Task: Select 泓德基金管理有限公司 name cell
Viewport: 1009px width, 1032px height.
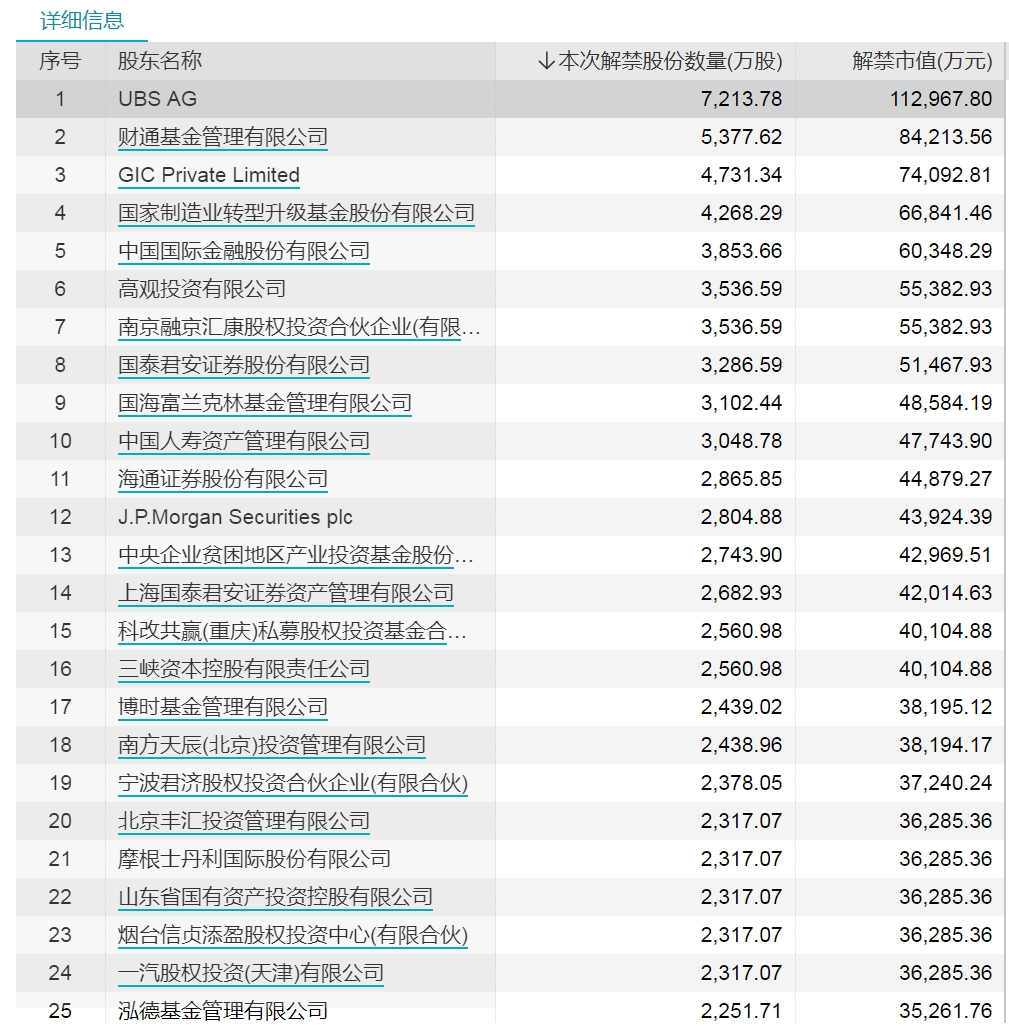Action: (223, 1011)
